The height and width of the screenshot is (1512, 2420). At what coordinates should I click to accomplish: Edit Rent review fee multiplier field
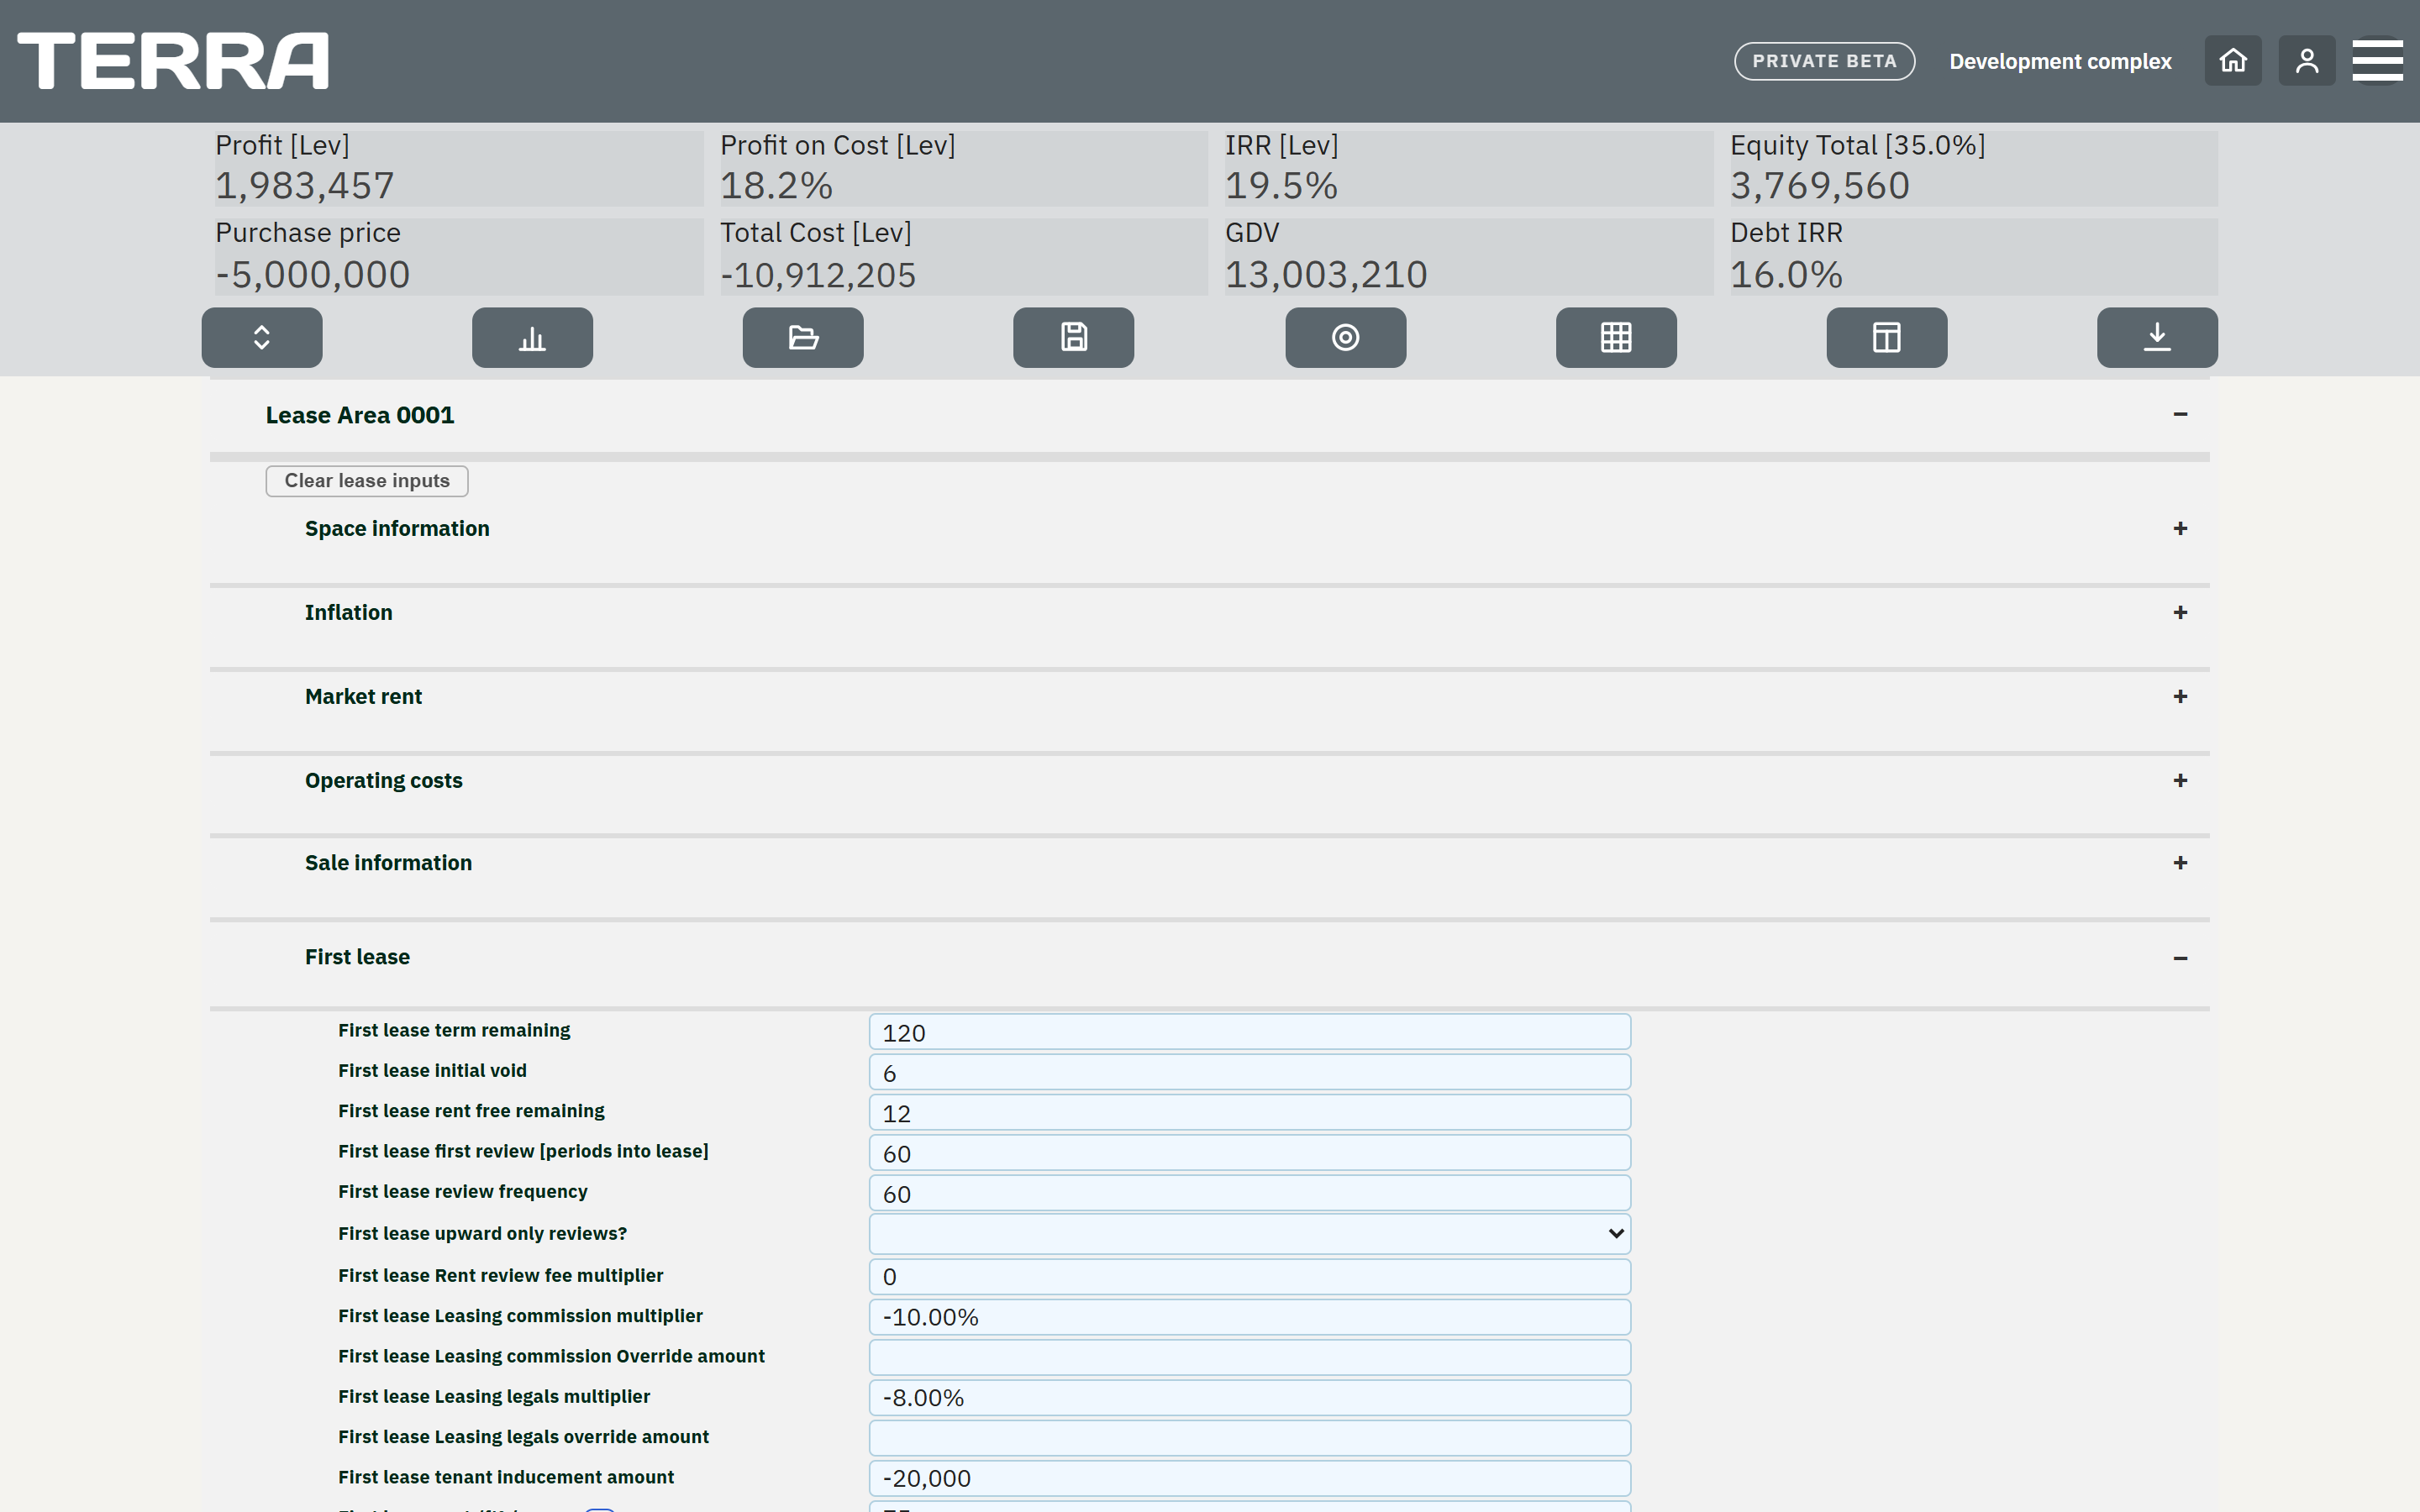(x=1250, y=1277)
